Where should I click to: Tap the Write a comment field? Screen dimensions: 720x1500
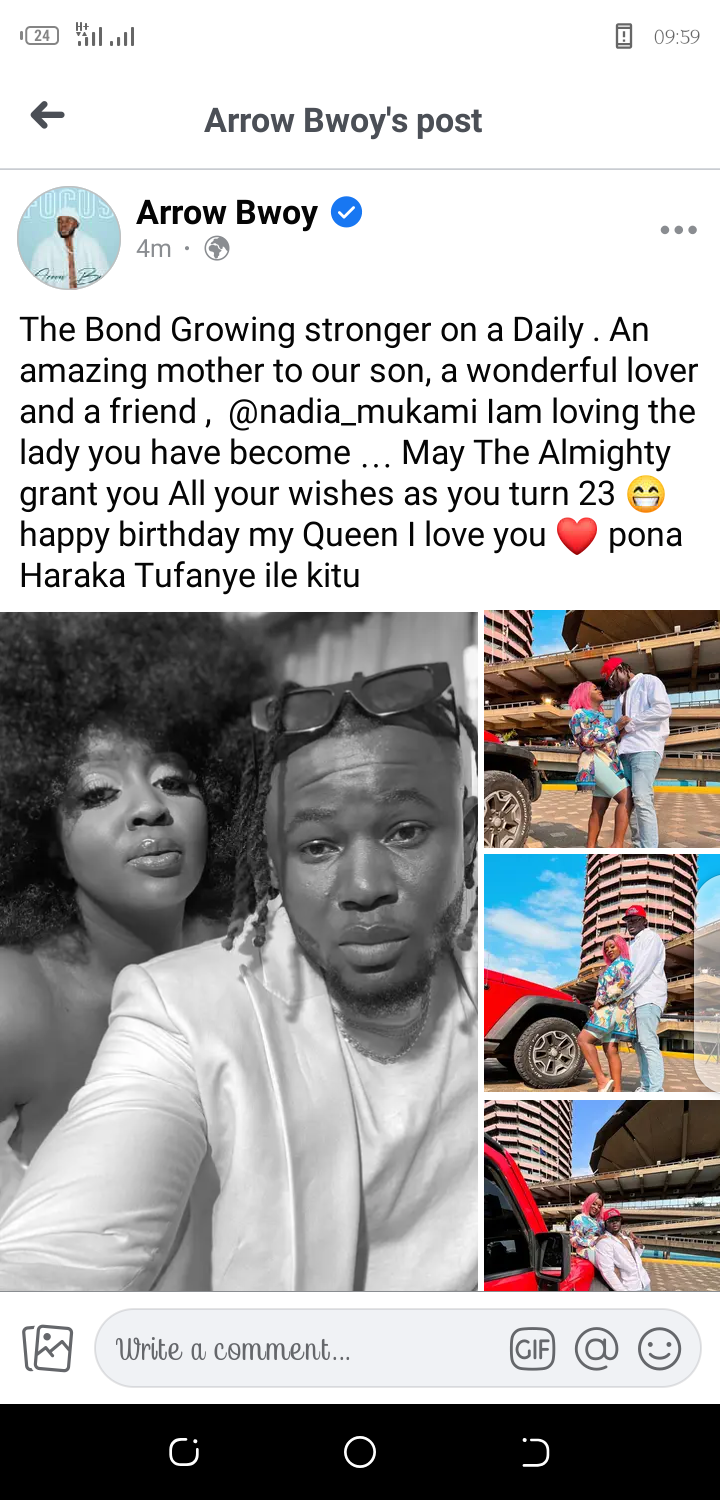click(x=300, y=1349)
